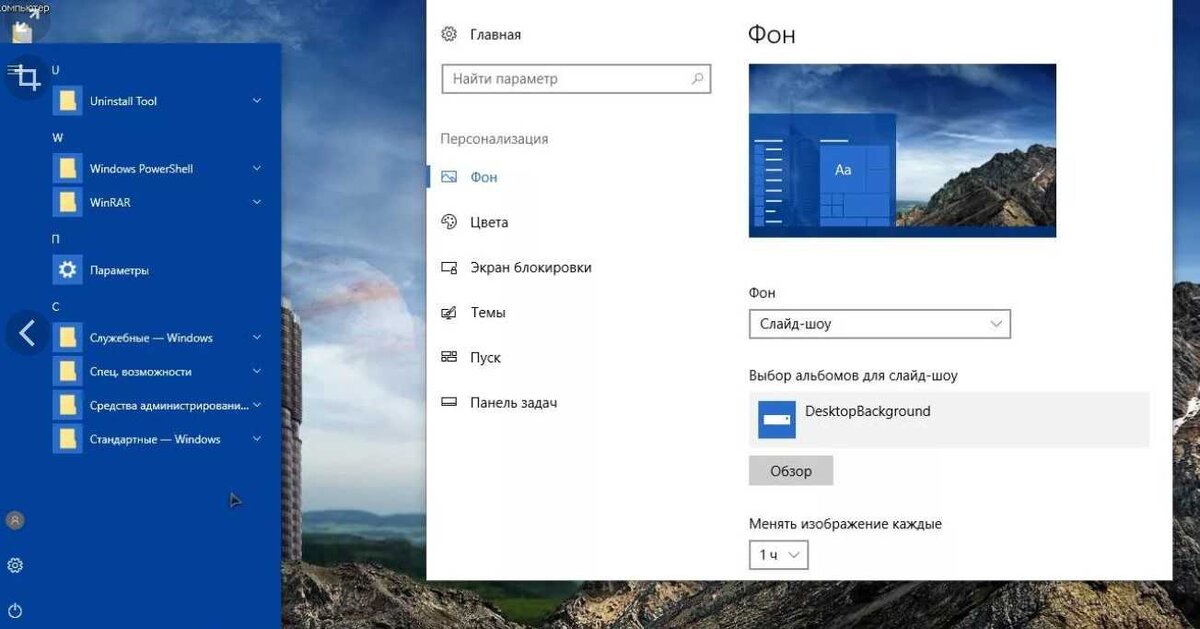Click the Персонализация section heading
1200x629 pixels.
tap(494, 139)
